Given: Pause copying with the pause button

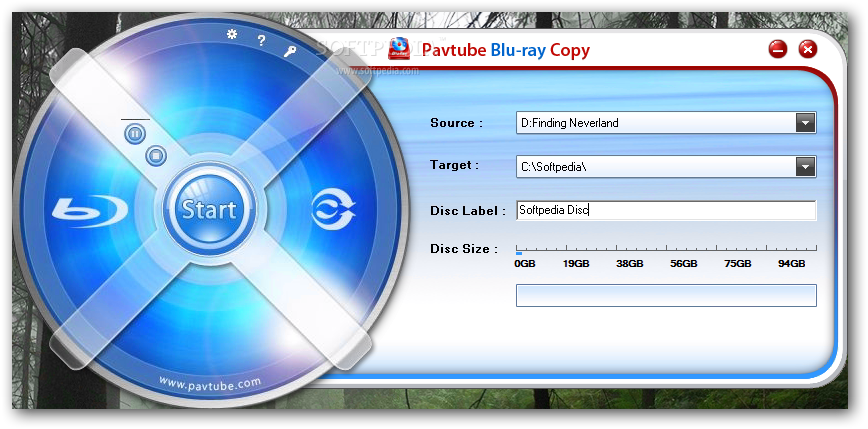Looking at the screenshot, I should click(135, 133).
